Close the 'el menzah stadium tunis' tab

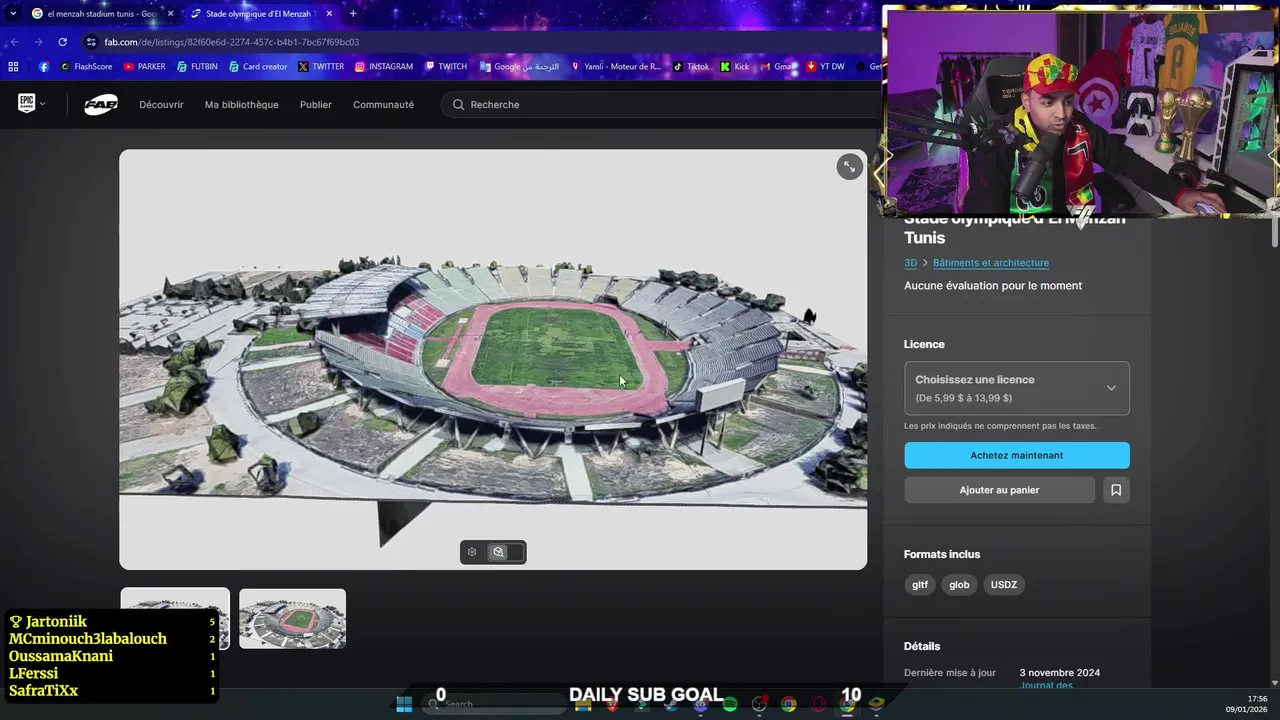[170, 13]
